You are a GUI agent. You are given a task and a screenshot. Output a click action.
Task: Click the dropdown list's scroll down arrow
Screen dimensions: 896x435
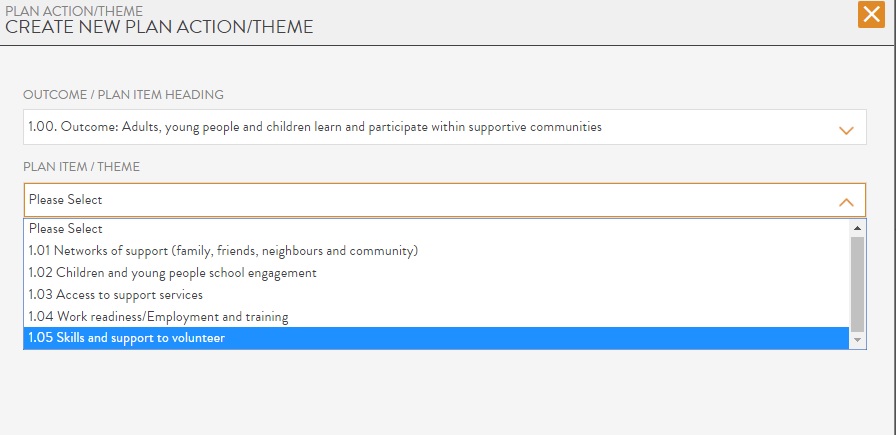click(x=857, y=340)
